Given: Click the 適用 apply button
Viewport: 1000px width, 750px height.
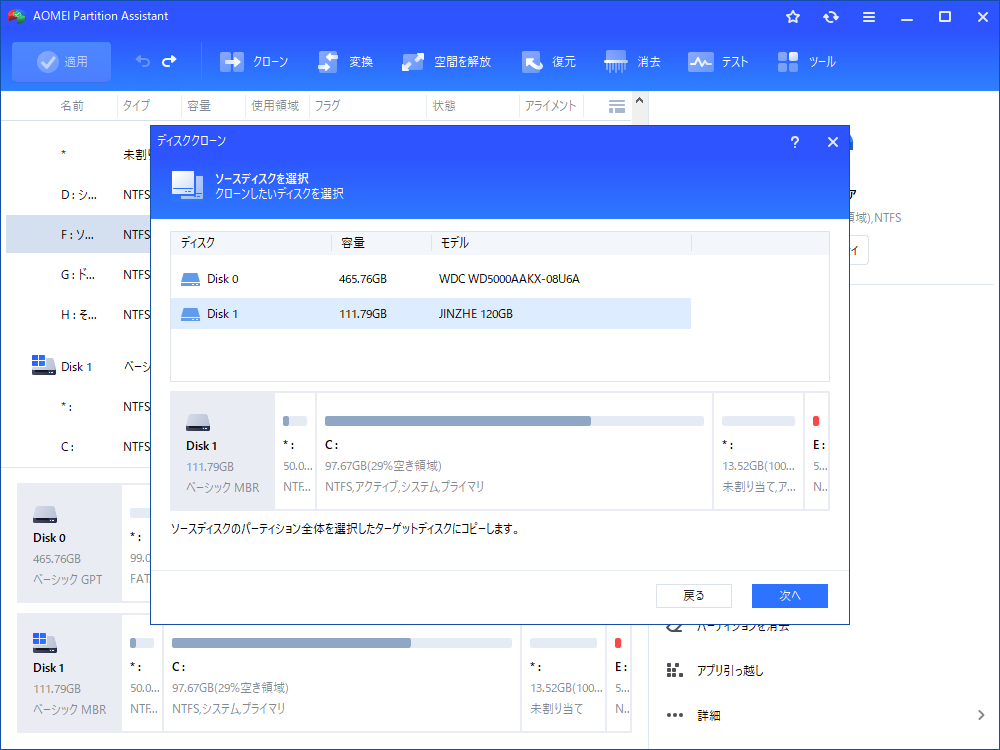Looking at the screenshot, I should (x=61, y=62).
